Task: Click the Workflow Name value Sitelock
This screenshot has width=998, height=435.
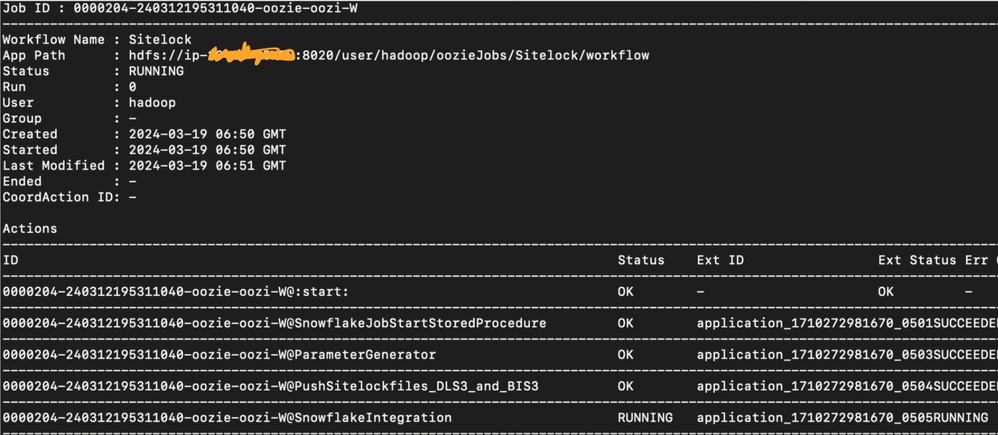Action: pyautogui.click(x=160, y=39)
